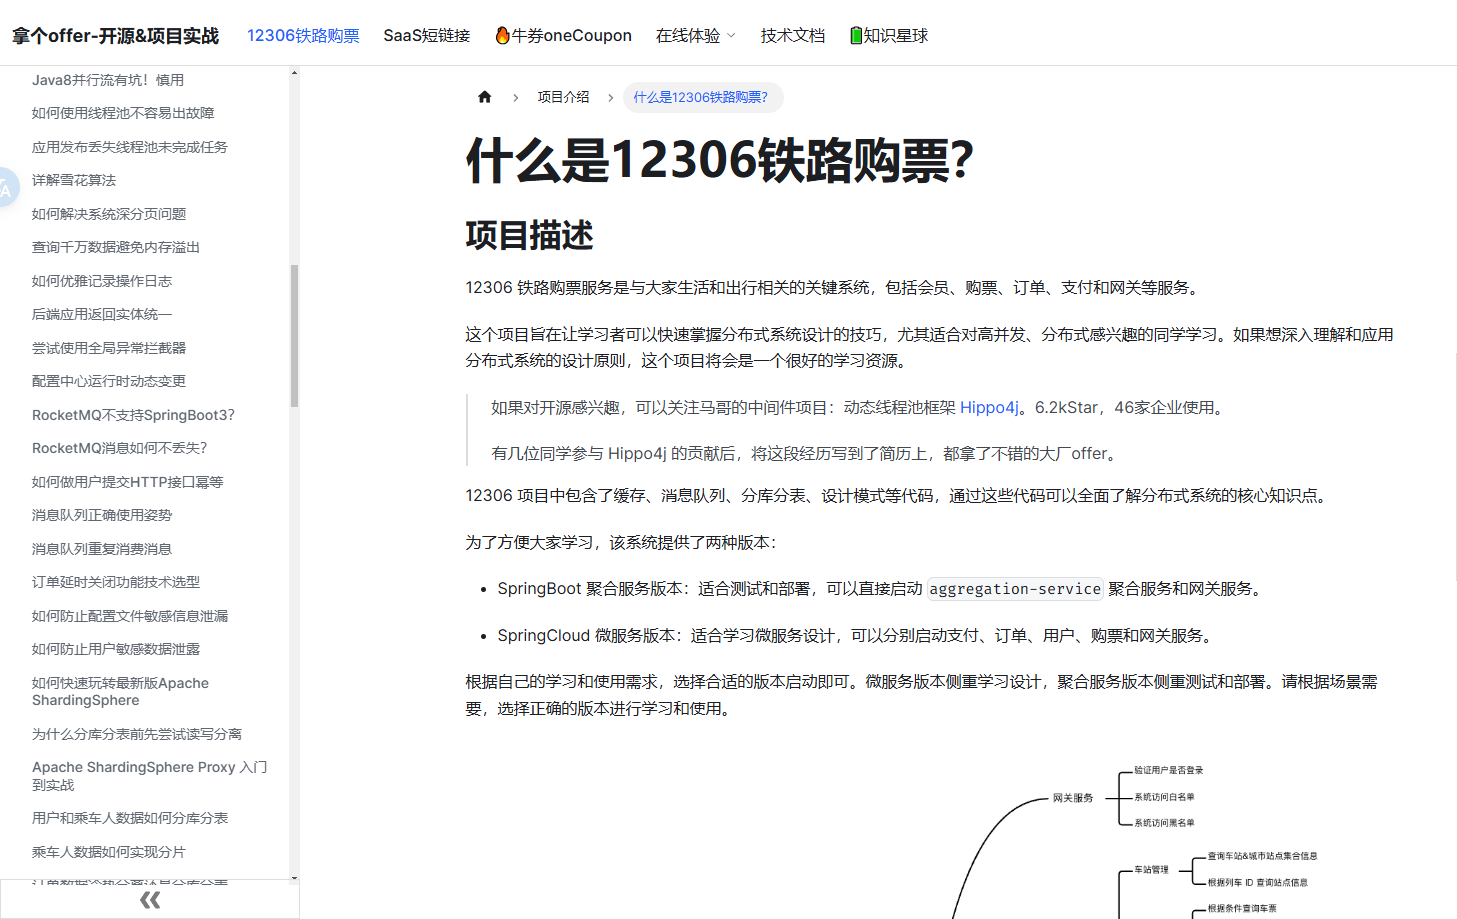
Task: Open the Hippo4j hyperlink
Action: pyautogui.click(x=988, y=407)
